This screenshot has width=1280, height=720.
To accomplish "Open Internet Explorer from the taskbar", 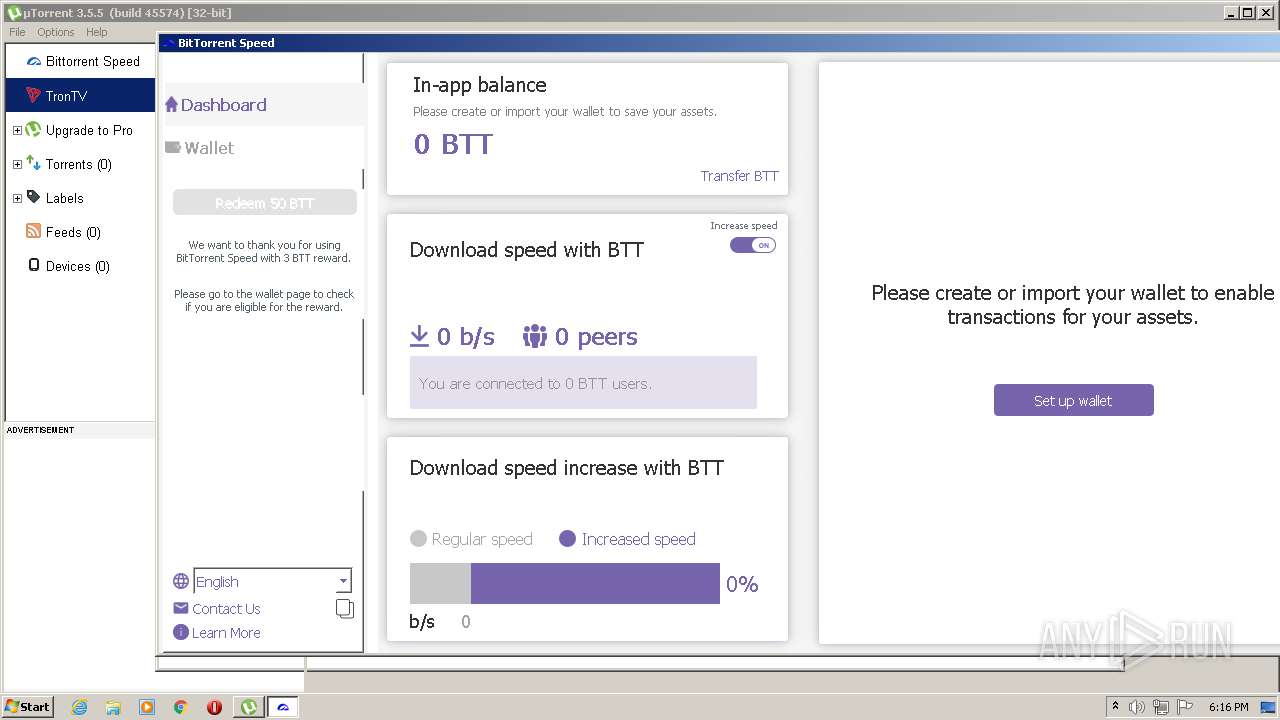I will tap(79, 707).
